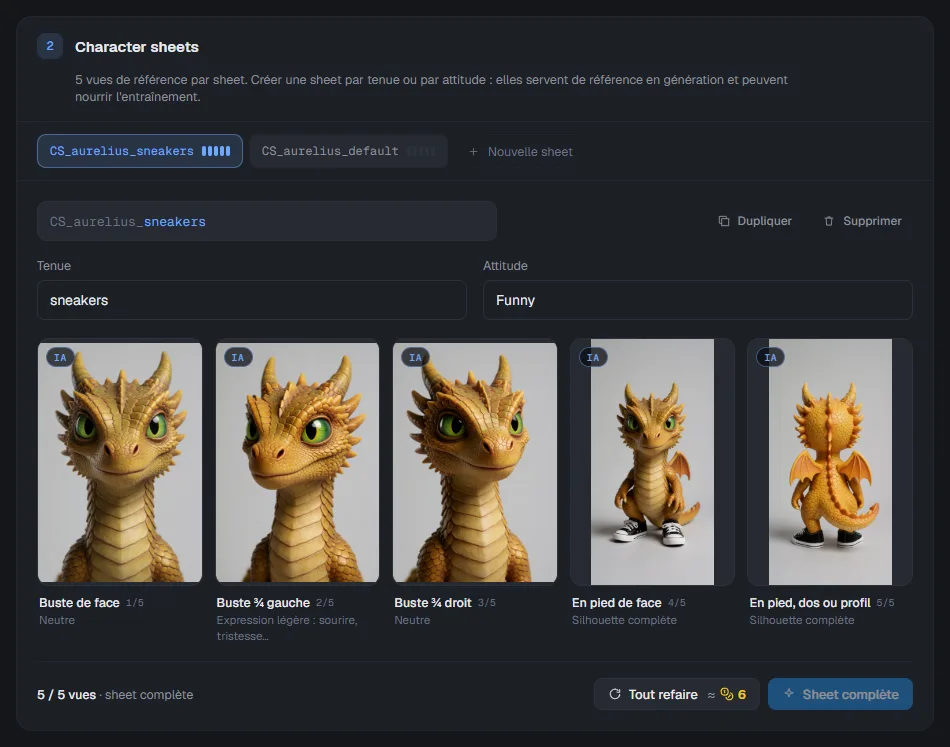
Task: Click the Supprimer trash icon
Action: [x=829, y=221]
